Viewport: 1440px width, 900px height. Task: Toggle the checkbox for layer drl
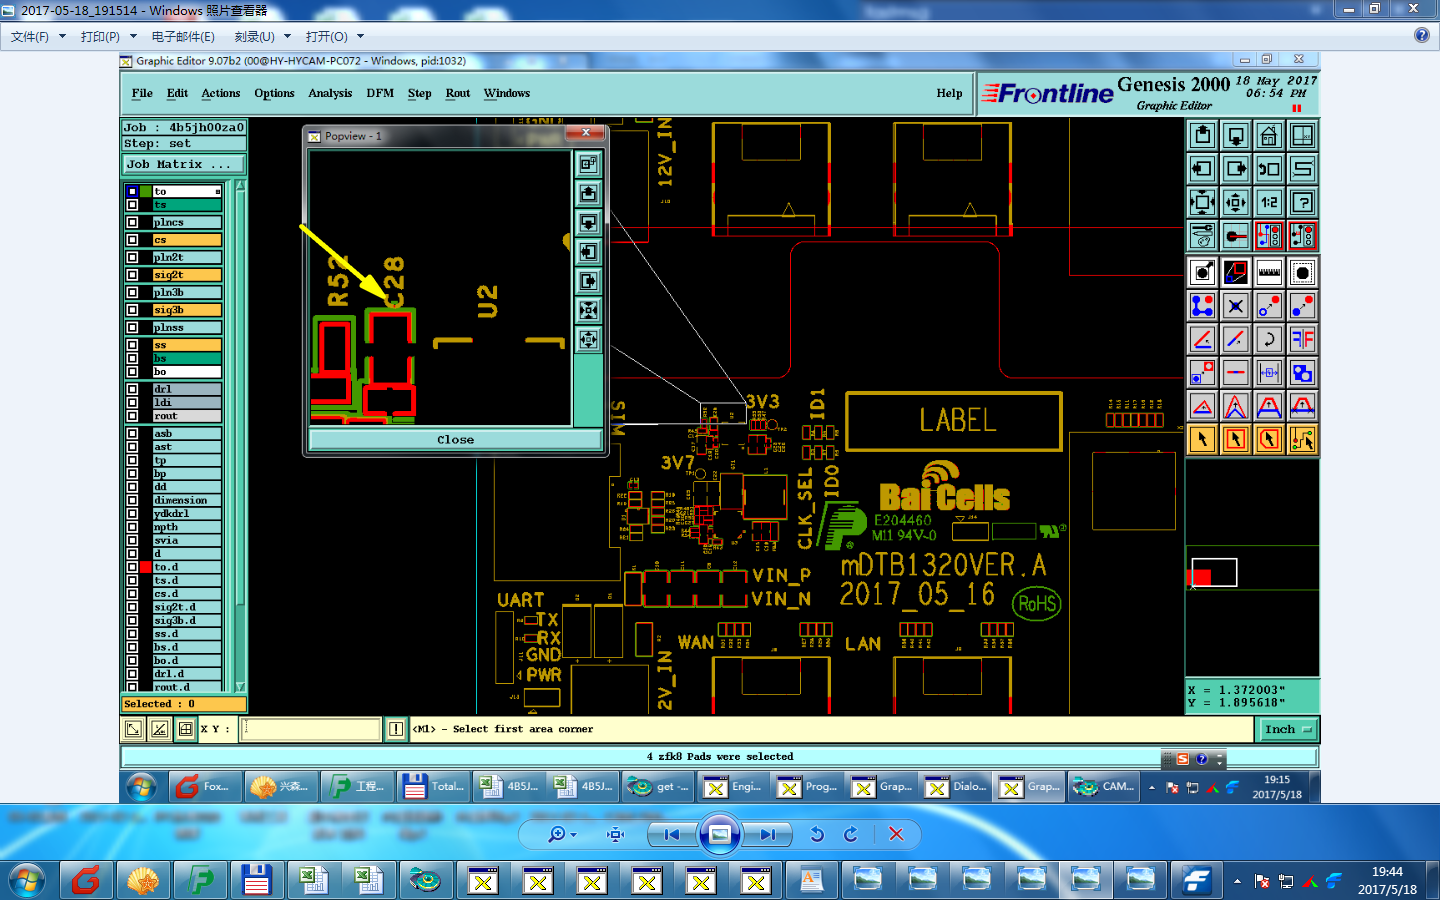pyautogui.click(x=132, y=389)
